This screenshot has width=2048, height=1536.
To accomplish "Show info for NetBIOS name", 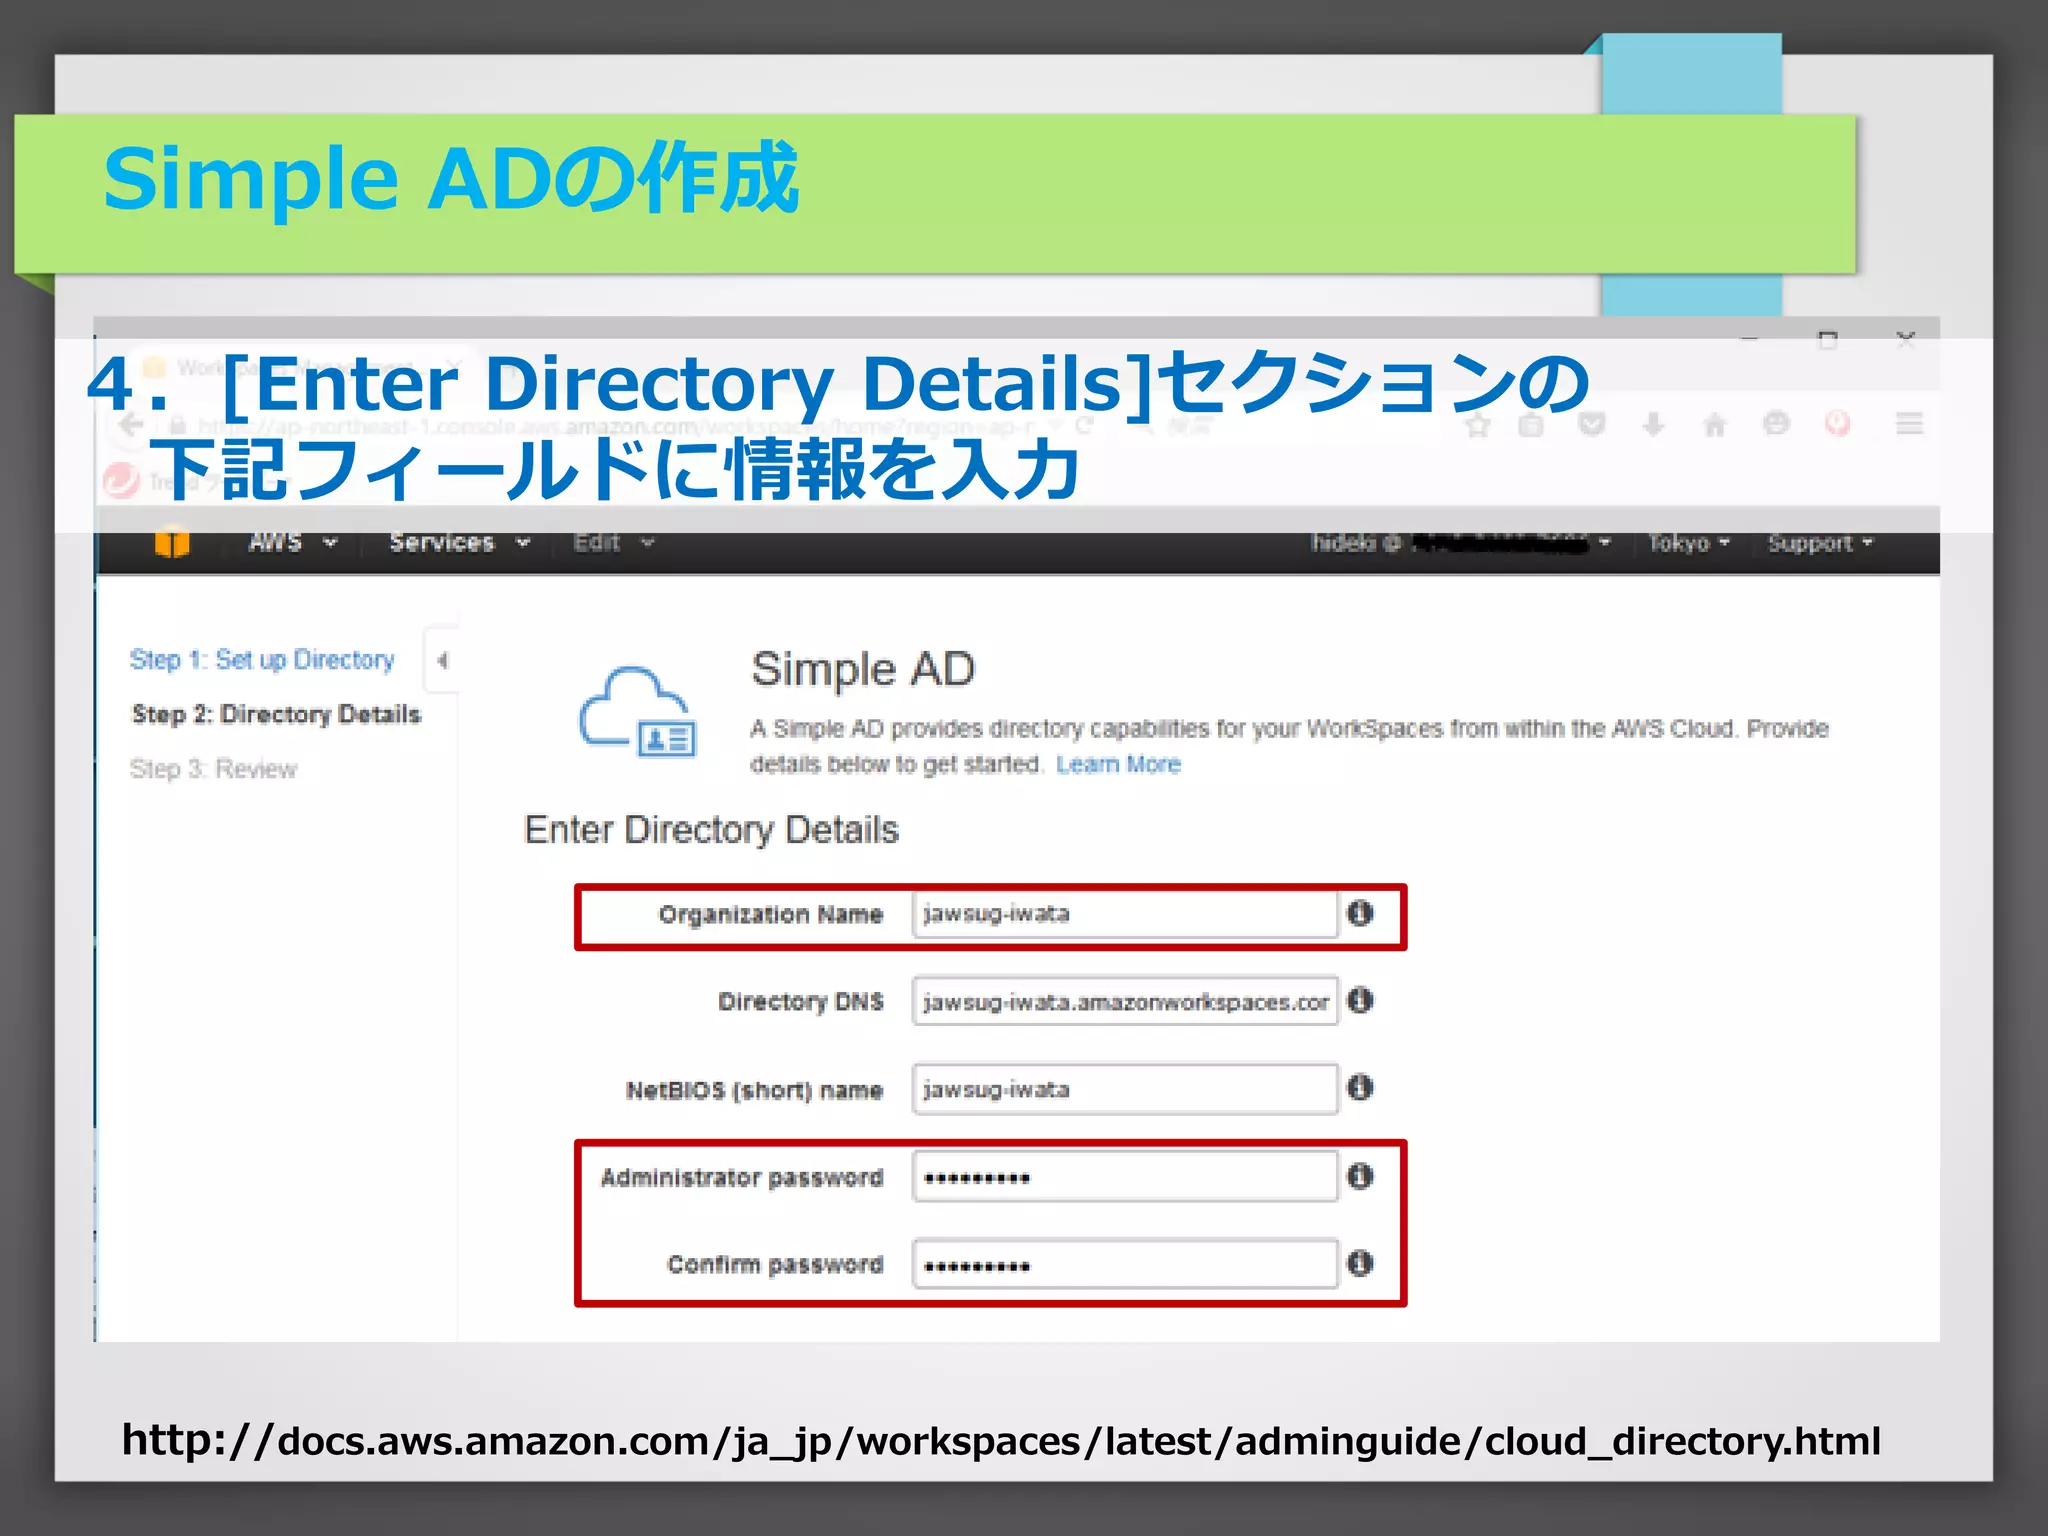I will 1360,1087.
